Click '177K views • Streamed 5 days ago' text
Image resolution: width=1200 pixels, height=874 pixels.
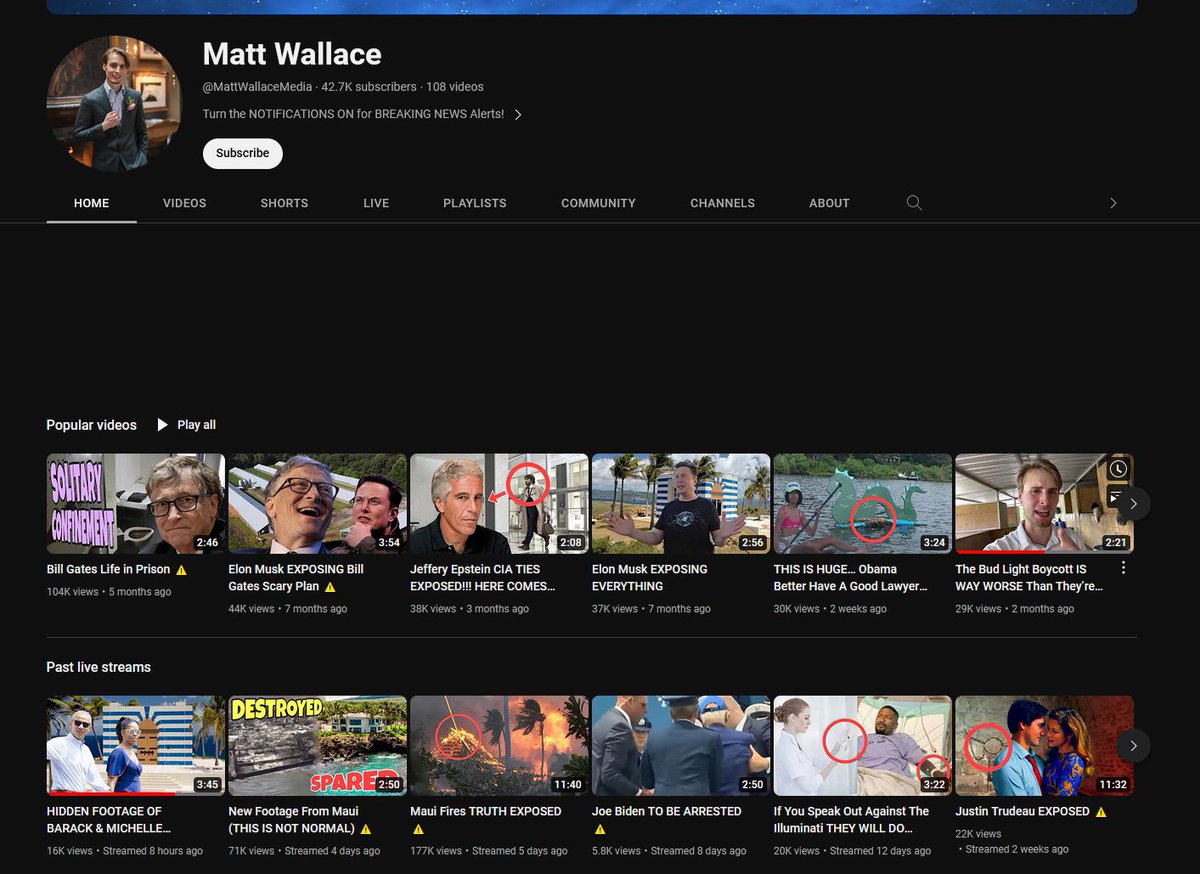pyautogui.click(x=489, y=851)
